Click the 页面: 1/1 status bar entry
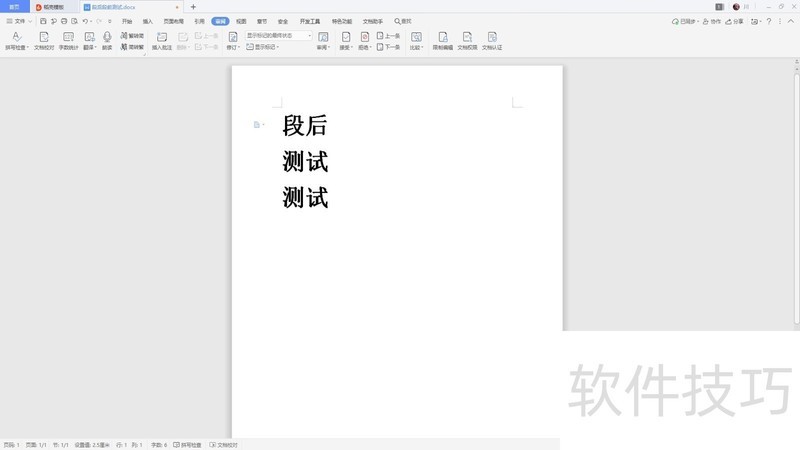The width and height of the screenshot is (800, 450). click(36, 445)
